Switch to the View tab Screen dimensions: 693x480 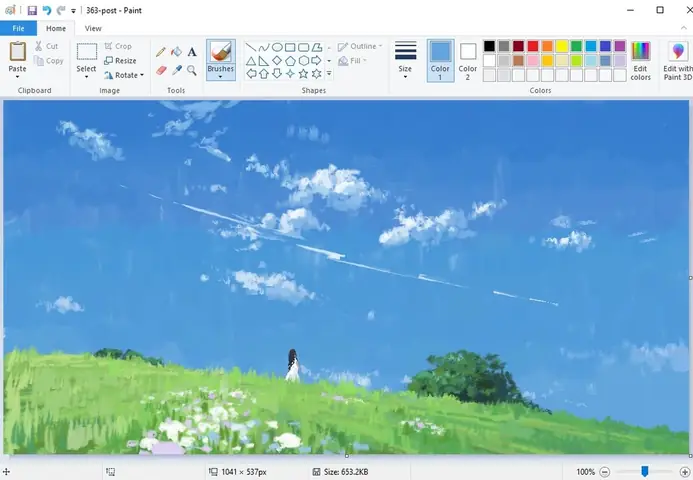tap(93, 28)
